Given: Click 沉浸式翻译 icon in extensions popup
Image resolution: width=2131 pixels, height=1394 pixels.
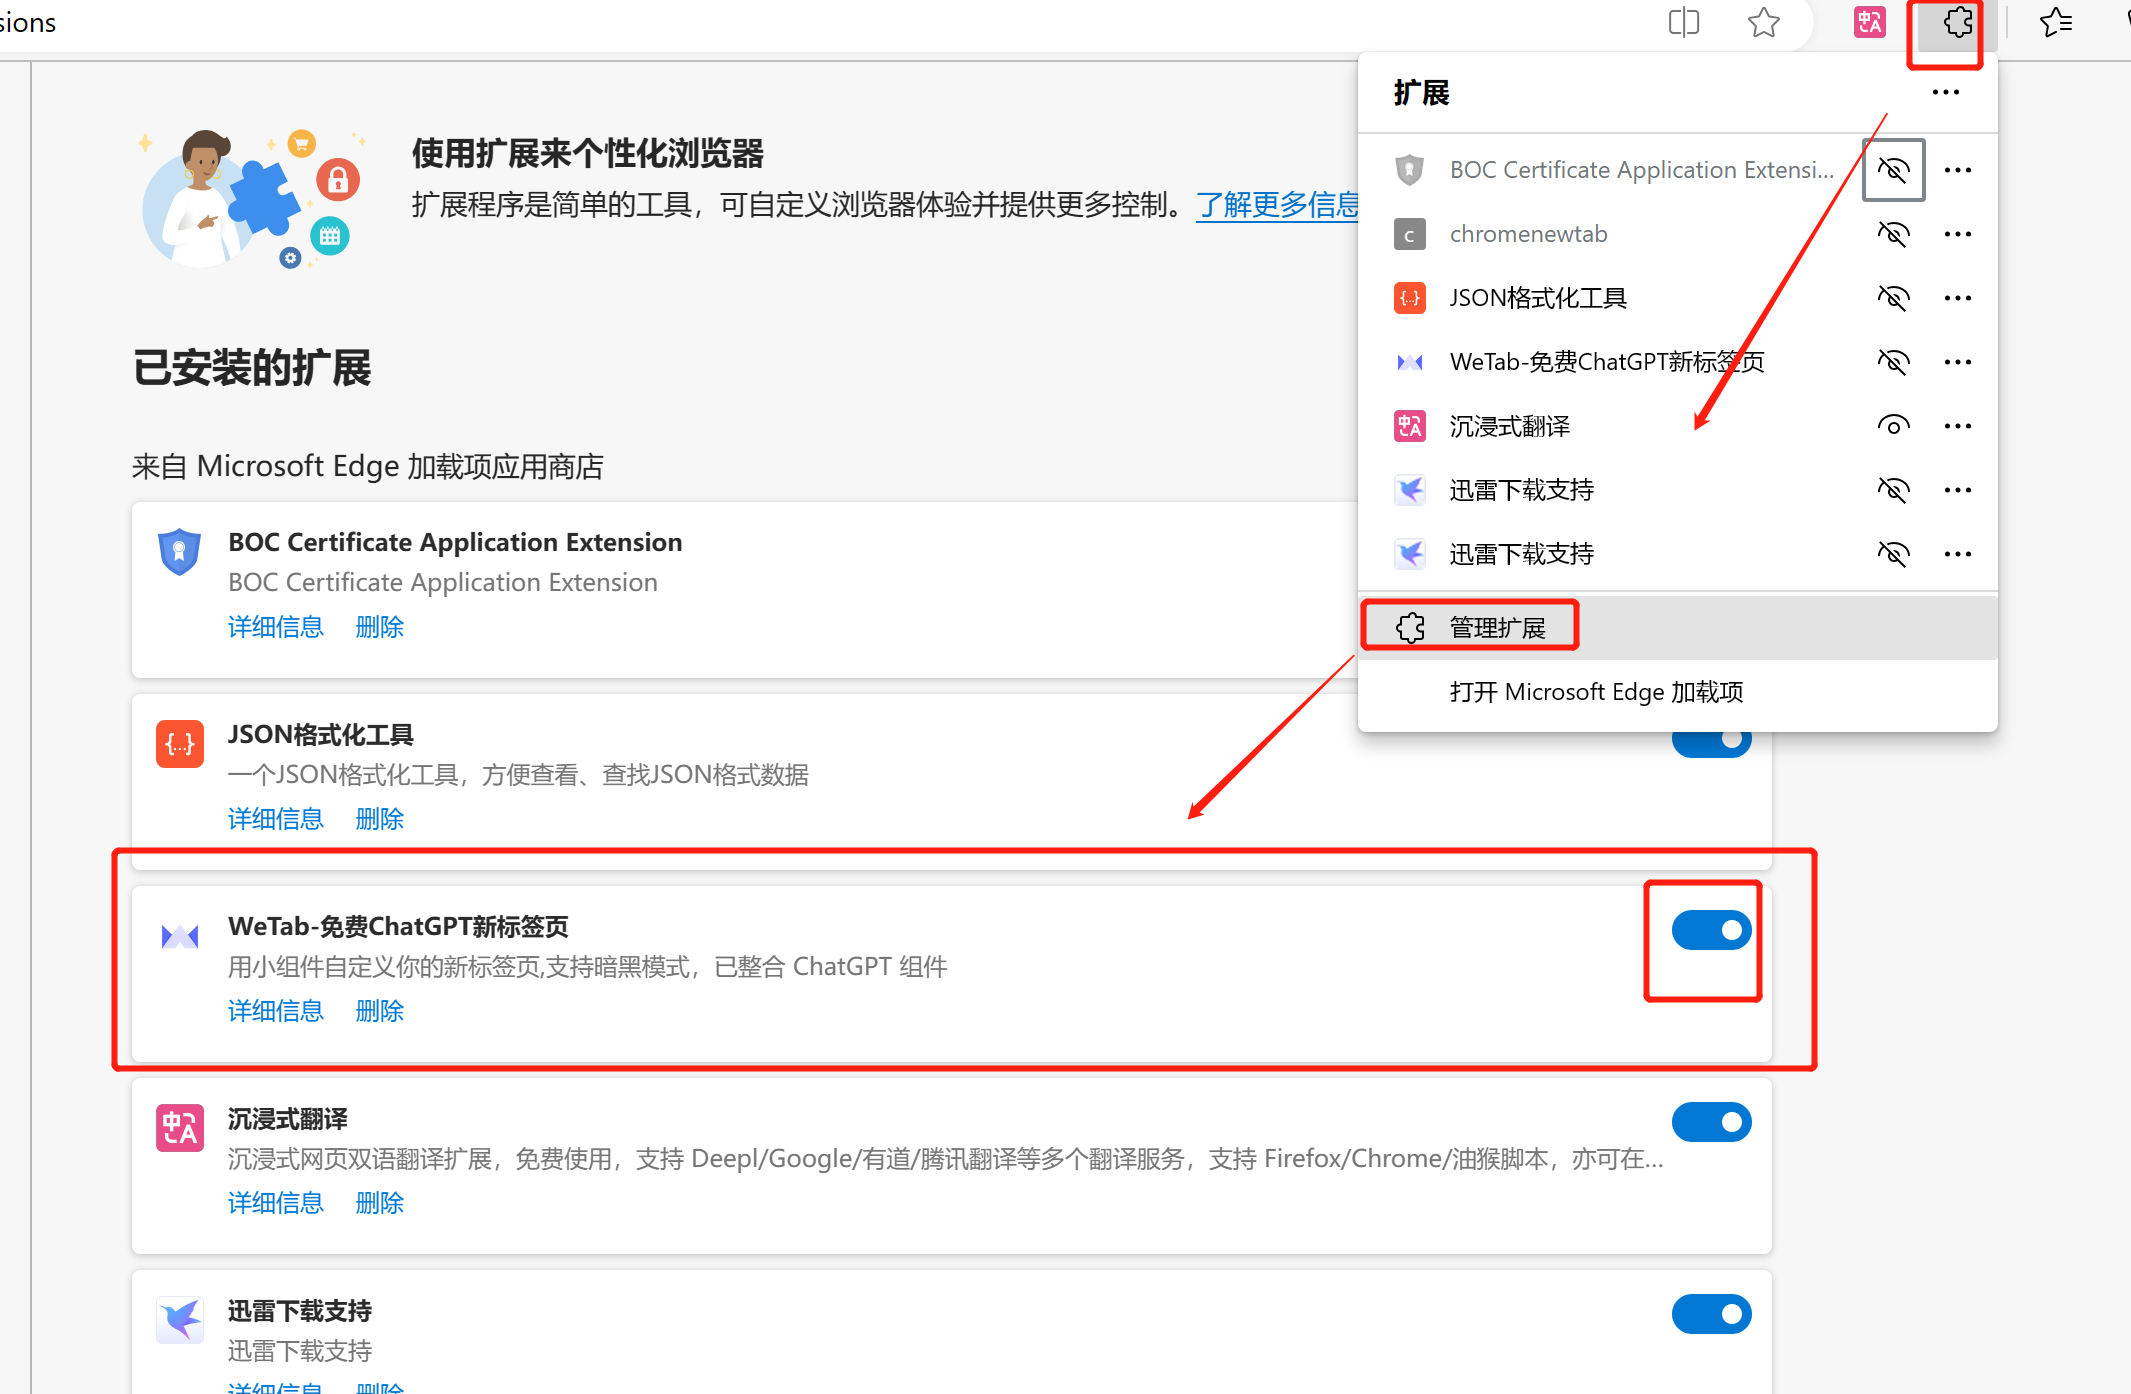Looking at the screenshot, I should click(x=1410, y=426).
